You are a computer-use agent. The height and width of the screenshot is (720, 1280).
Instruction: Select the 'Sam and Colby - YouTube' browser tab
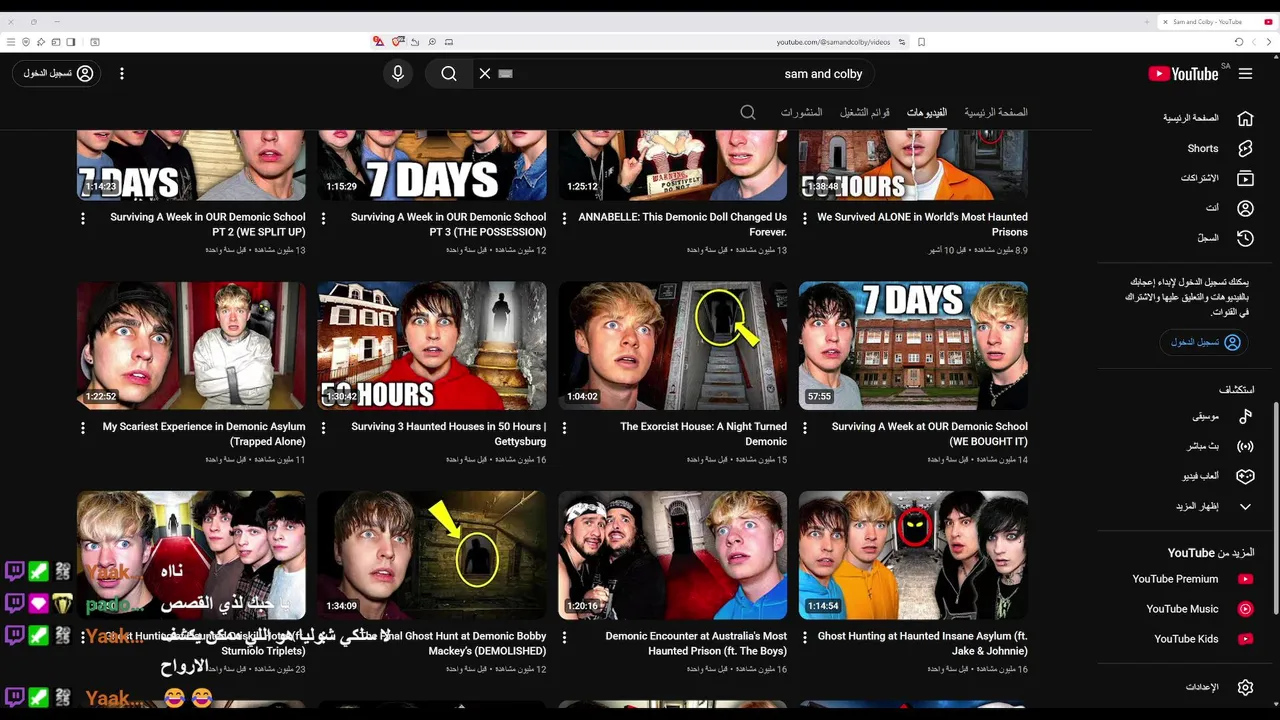1215,21
